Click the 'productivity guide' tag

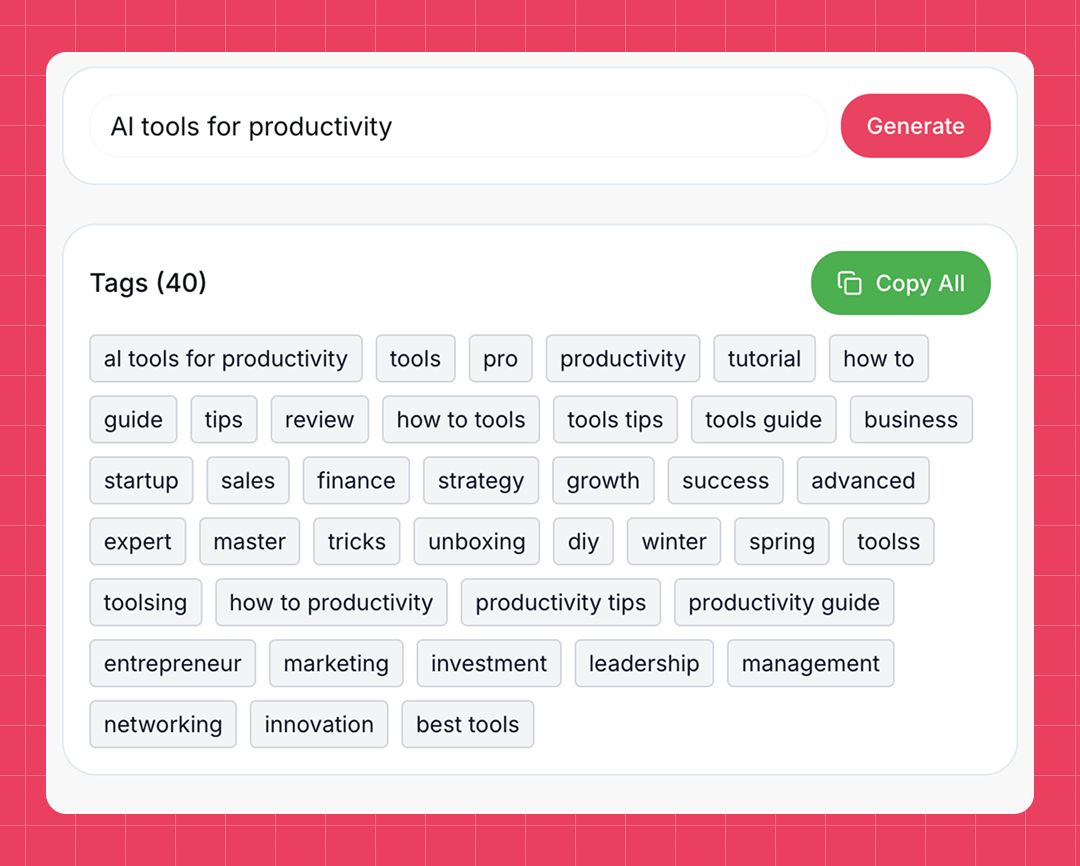click(x=784, y=603)
